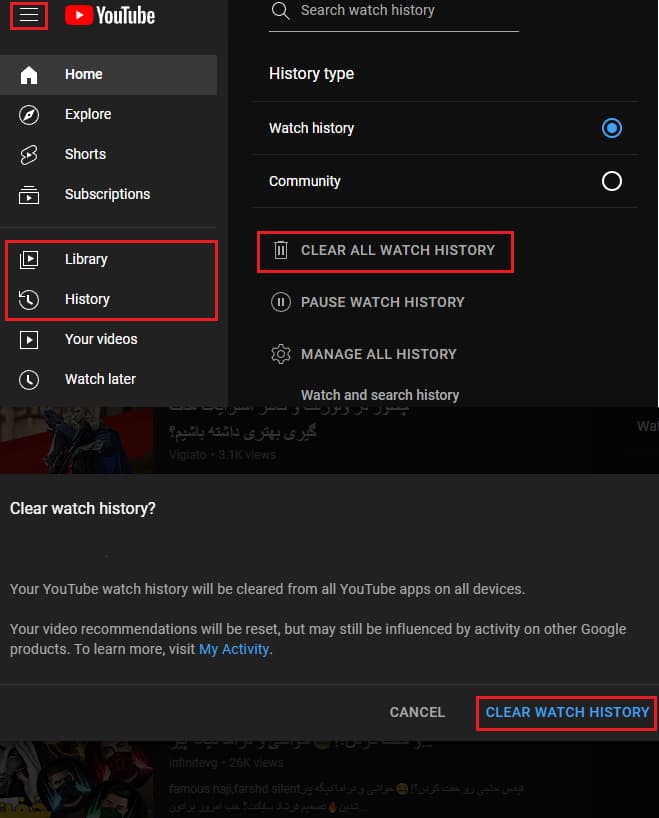Image resolution: width=659 pixels, height=818 pixels.
Task: Click the Library icon in sidebar
Action: tap(29, 259)
